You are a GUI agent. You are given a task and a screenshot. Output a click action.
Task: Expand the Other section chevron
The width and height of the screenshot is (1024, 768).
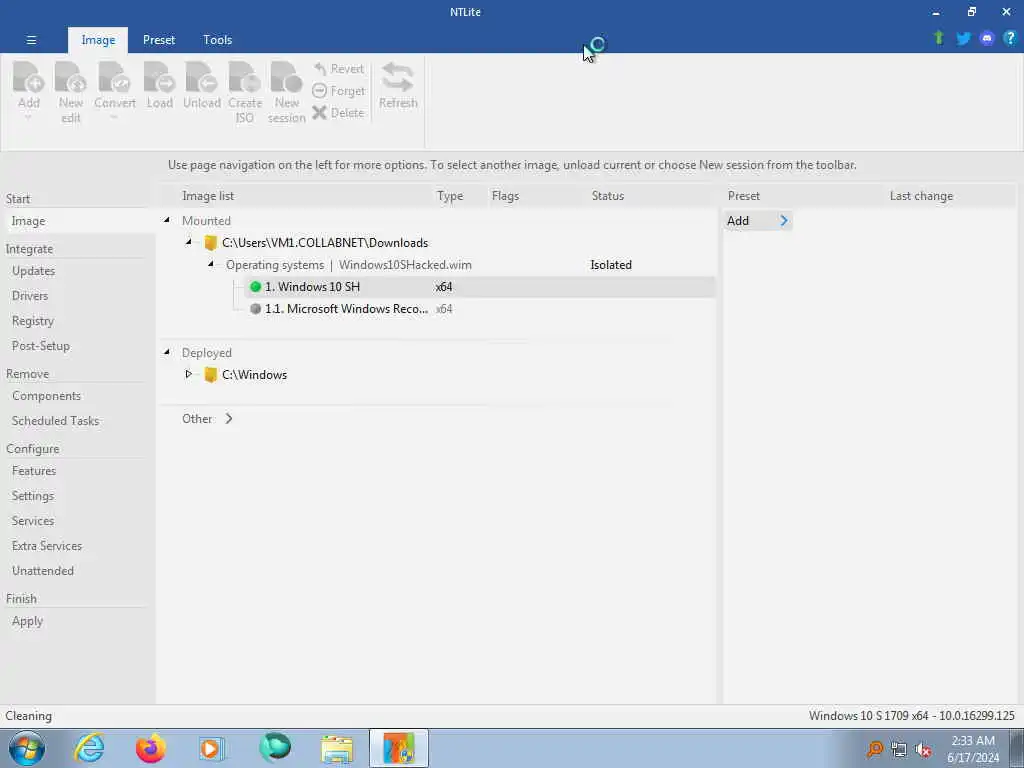coord(229,419)
